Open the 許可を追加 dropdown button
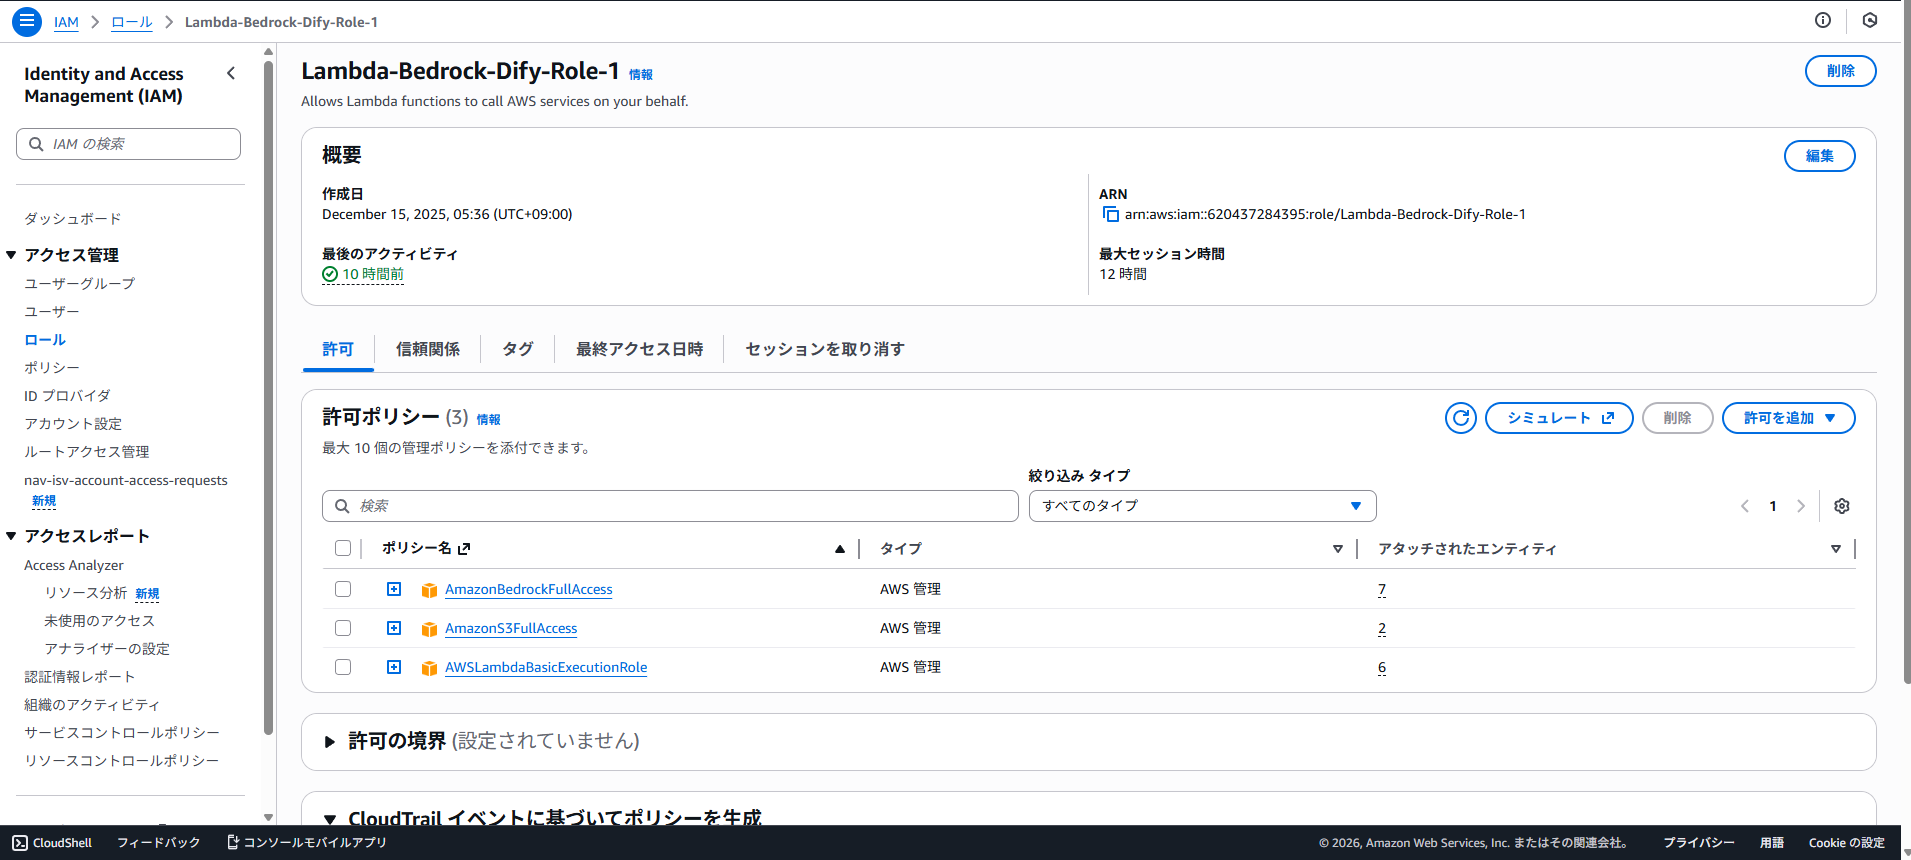This screenshot has width=1911, height=860. point(1787,418)
